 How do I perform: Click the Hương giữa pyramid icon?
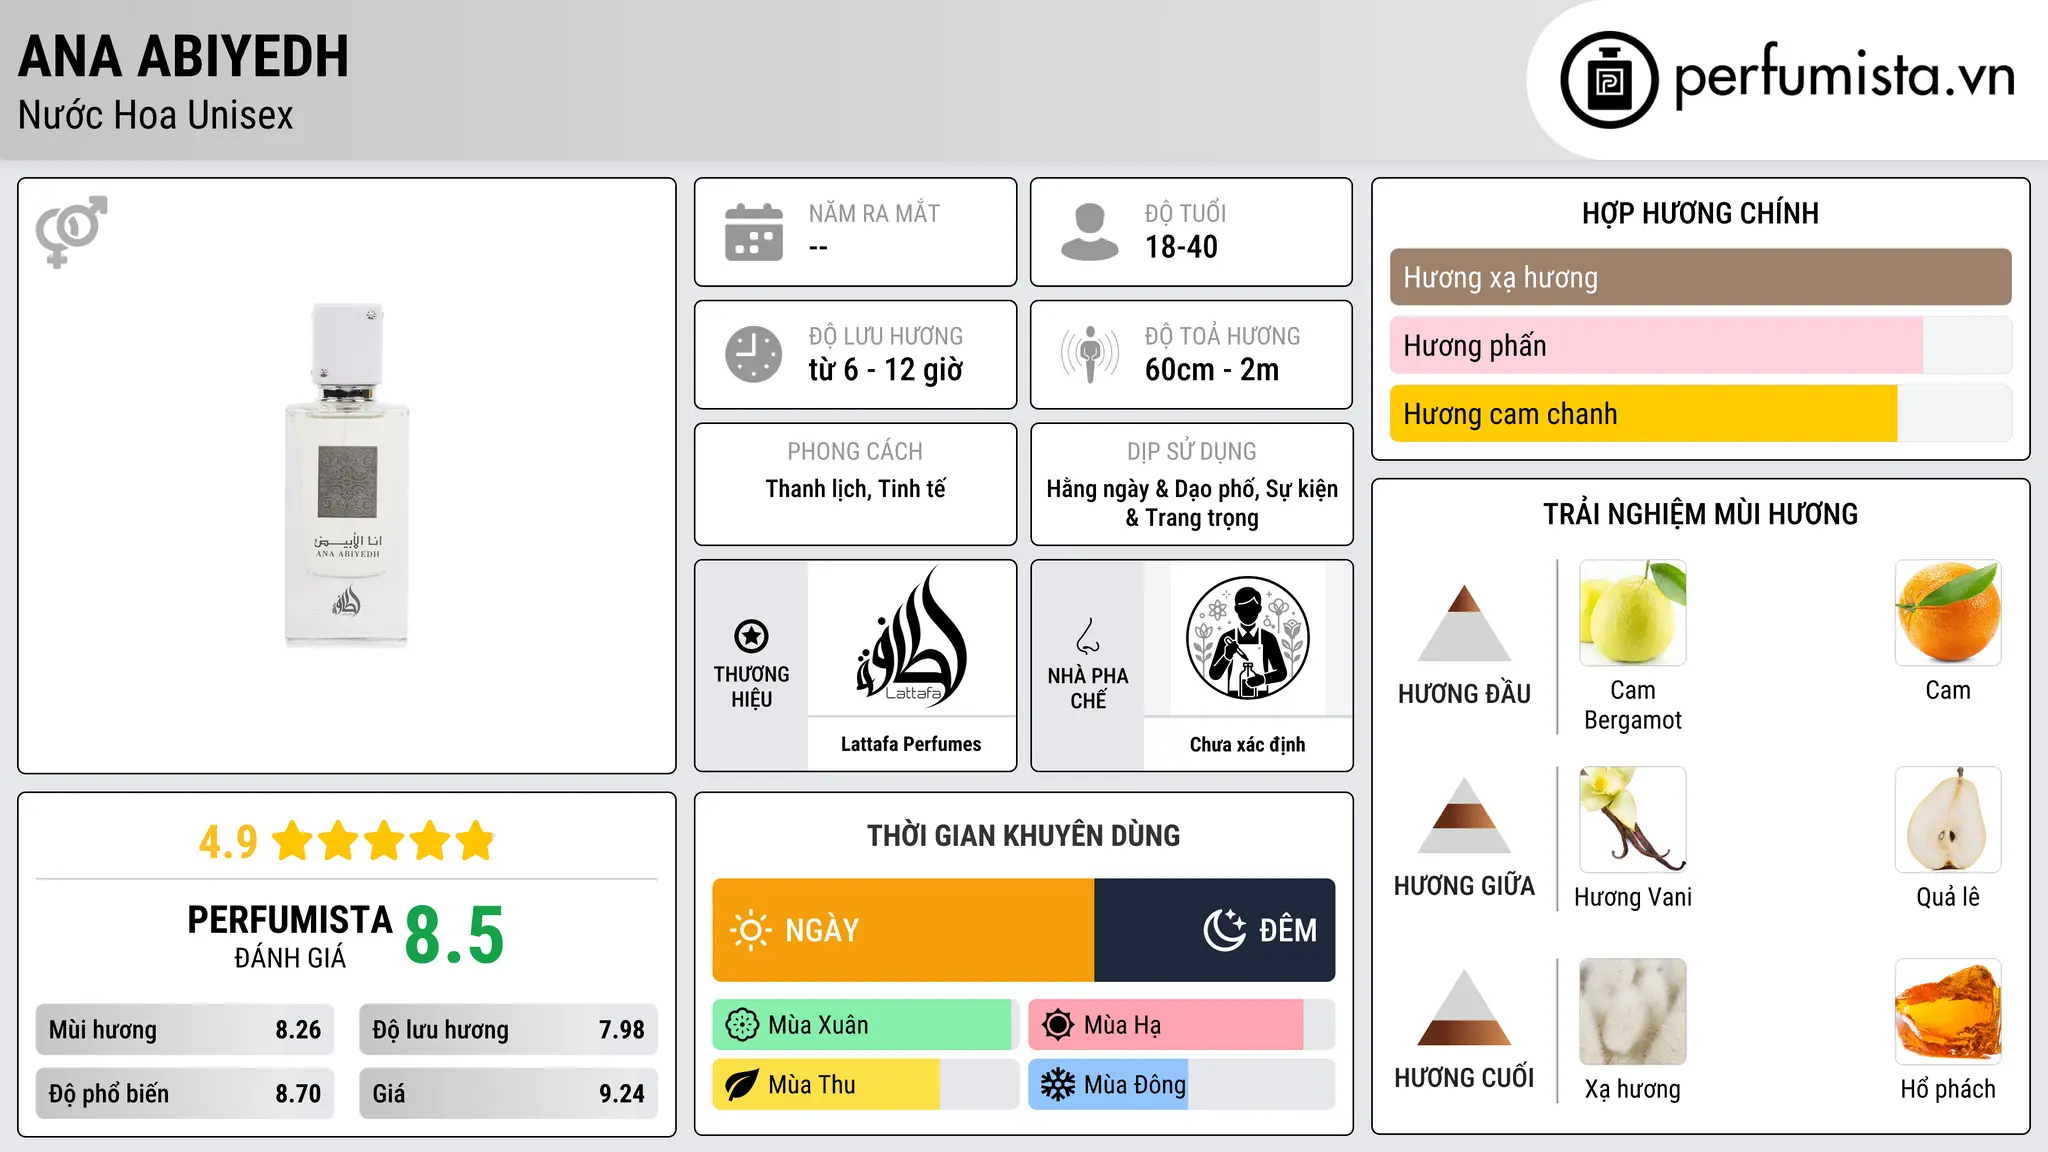[x=1464, y=814]
